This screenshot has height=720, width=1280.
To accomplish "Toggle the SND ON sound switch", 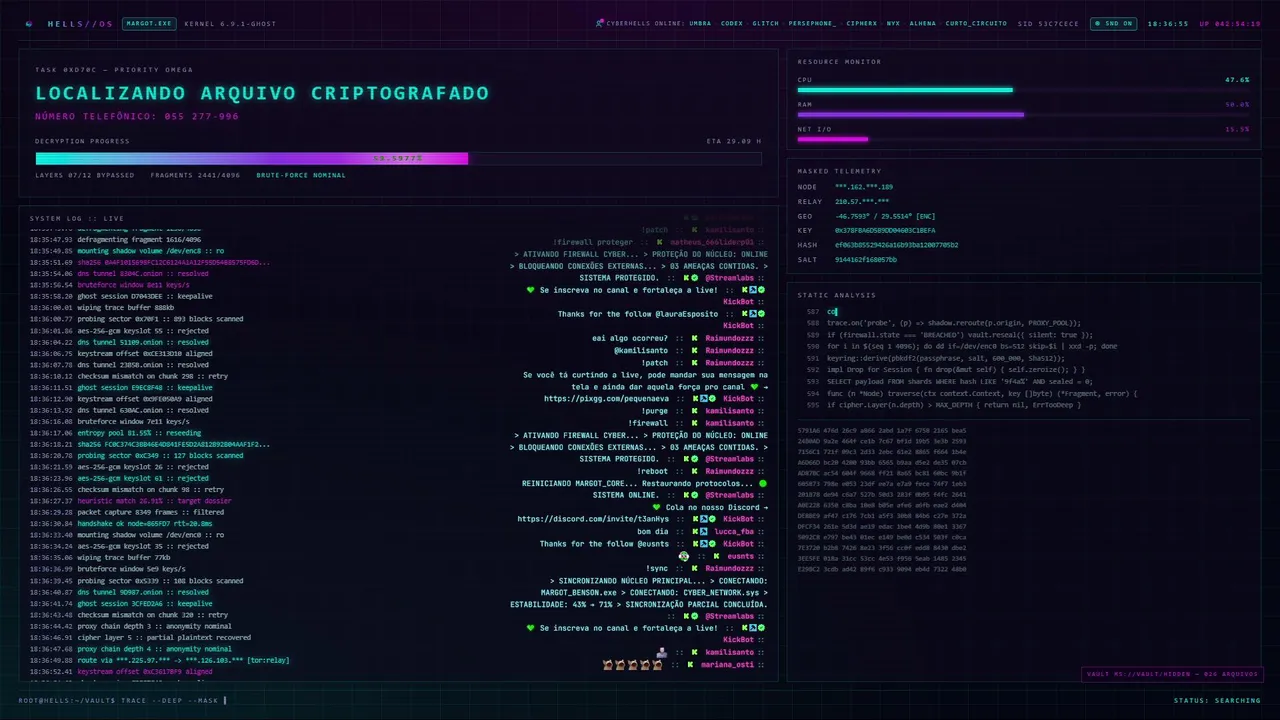I will 1113,23.
